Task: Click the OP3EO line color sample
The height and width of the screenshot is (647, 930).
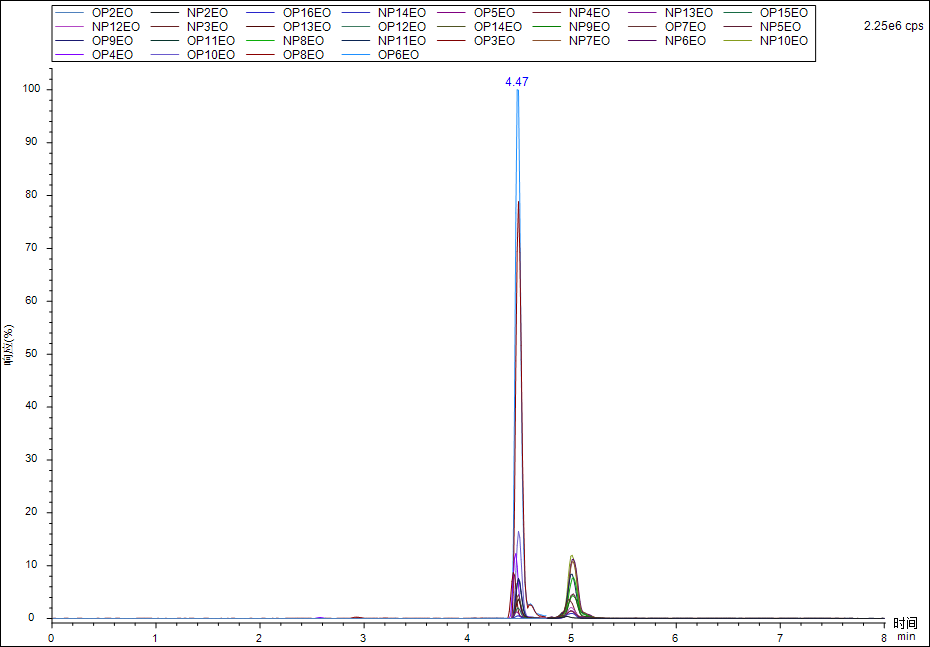Action: 453,41
